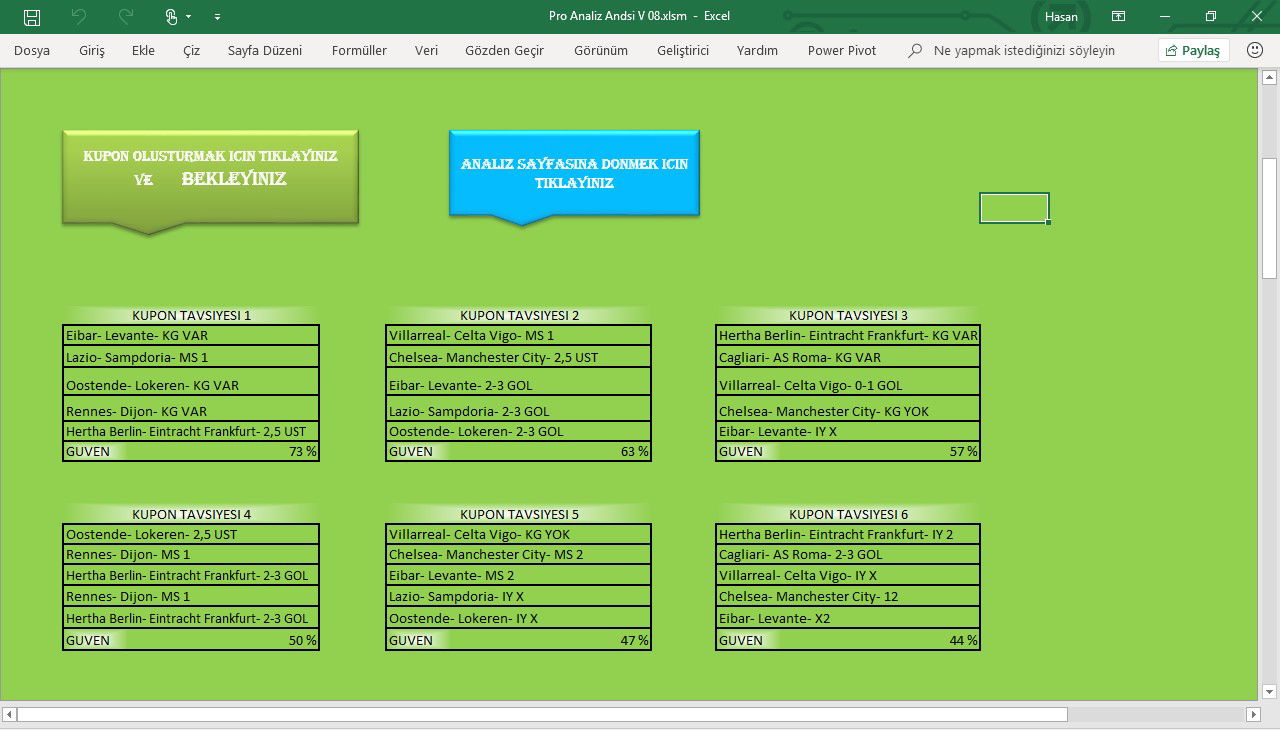Viewport: 1280px width, 730px height.
Task: Open the Geliştirici tab
Action: click(683, 50)
